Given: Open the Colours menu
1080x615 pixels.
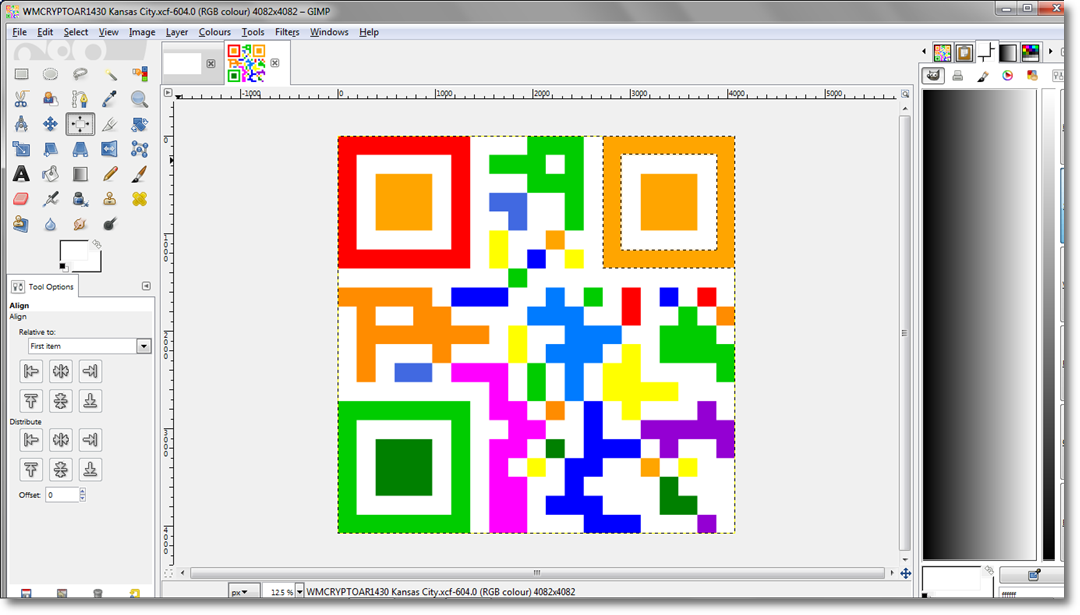Looking at the screenshot, I should pos(215,32).
